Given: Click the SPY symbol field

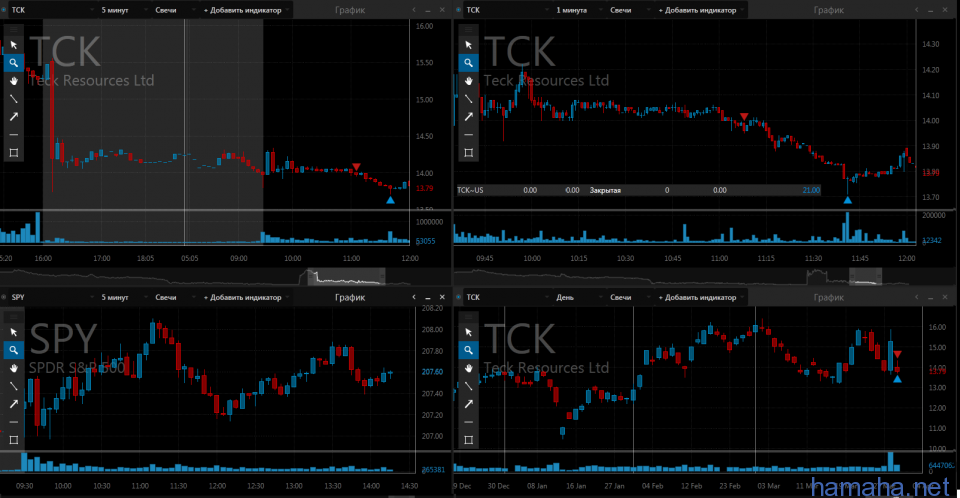Looking at the screenshot, I should [x=52, y=297].
